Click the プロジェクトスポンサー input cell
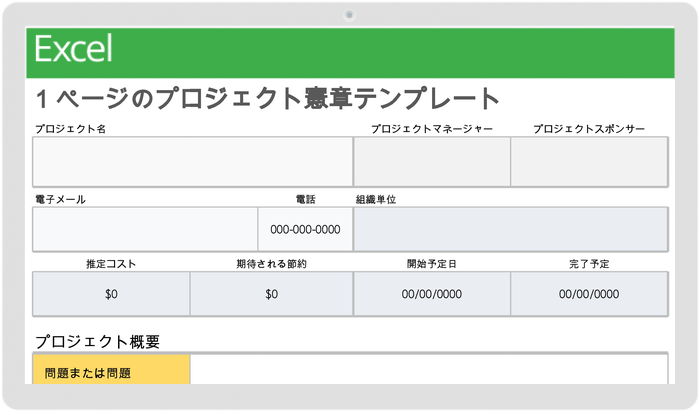The height and width of the screenshot is (412, 700). tap(589, 162)
